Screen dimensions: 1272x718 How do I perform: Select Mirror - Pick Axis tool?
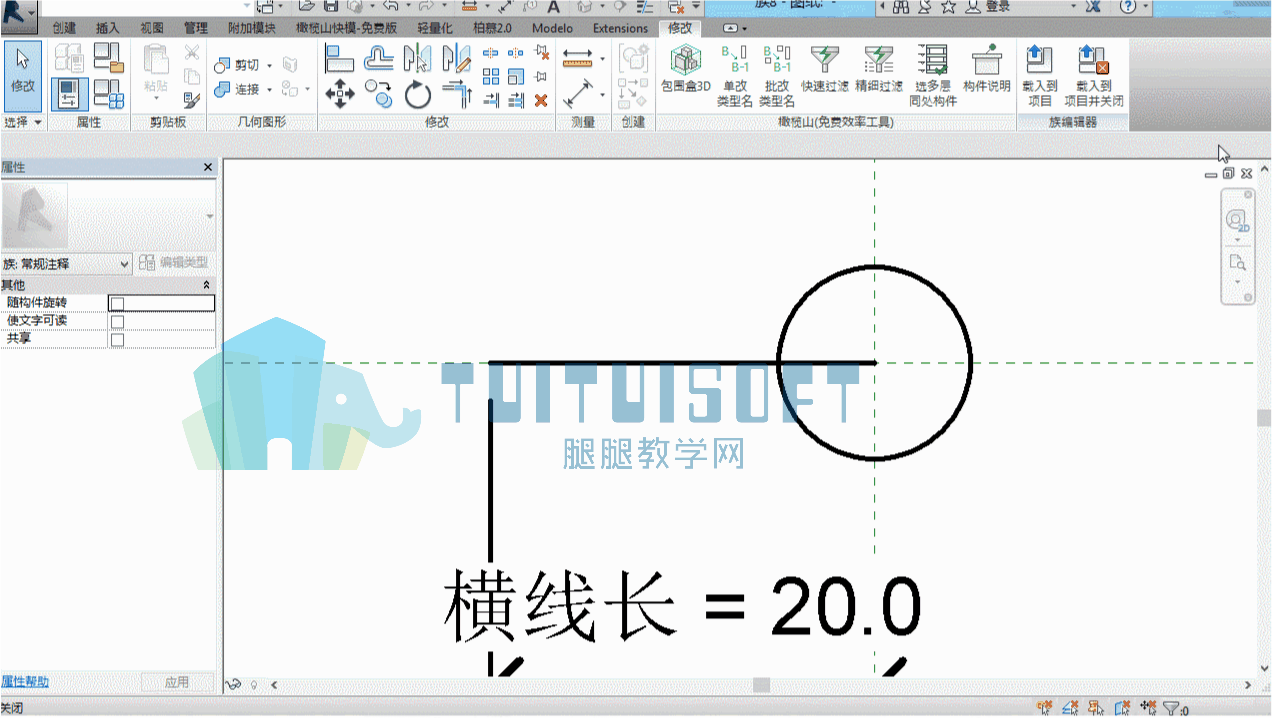[x=417, y=58]
